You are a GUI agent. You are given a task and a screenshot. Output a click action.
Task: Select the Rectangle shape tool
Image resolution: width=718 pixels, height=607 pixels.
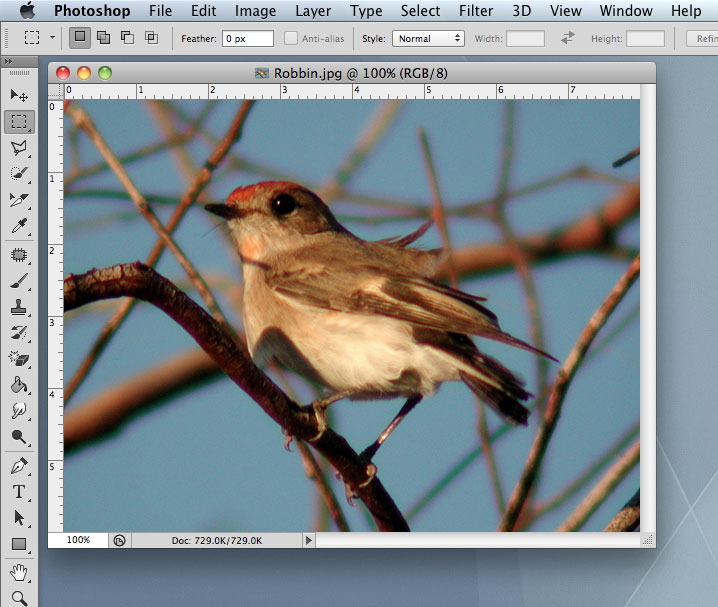19,544
